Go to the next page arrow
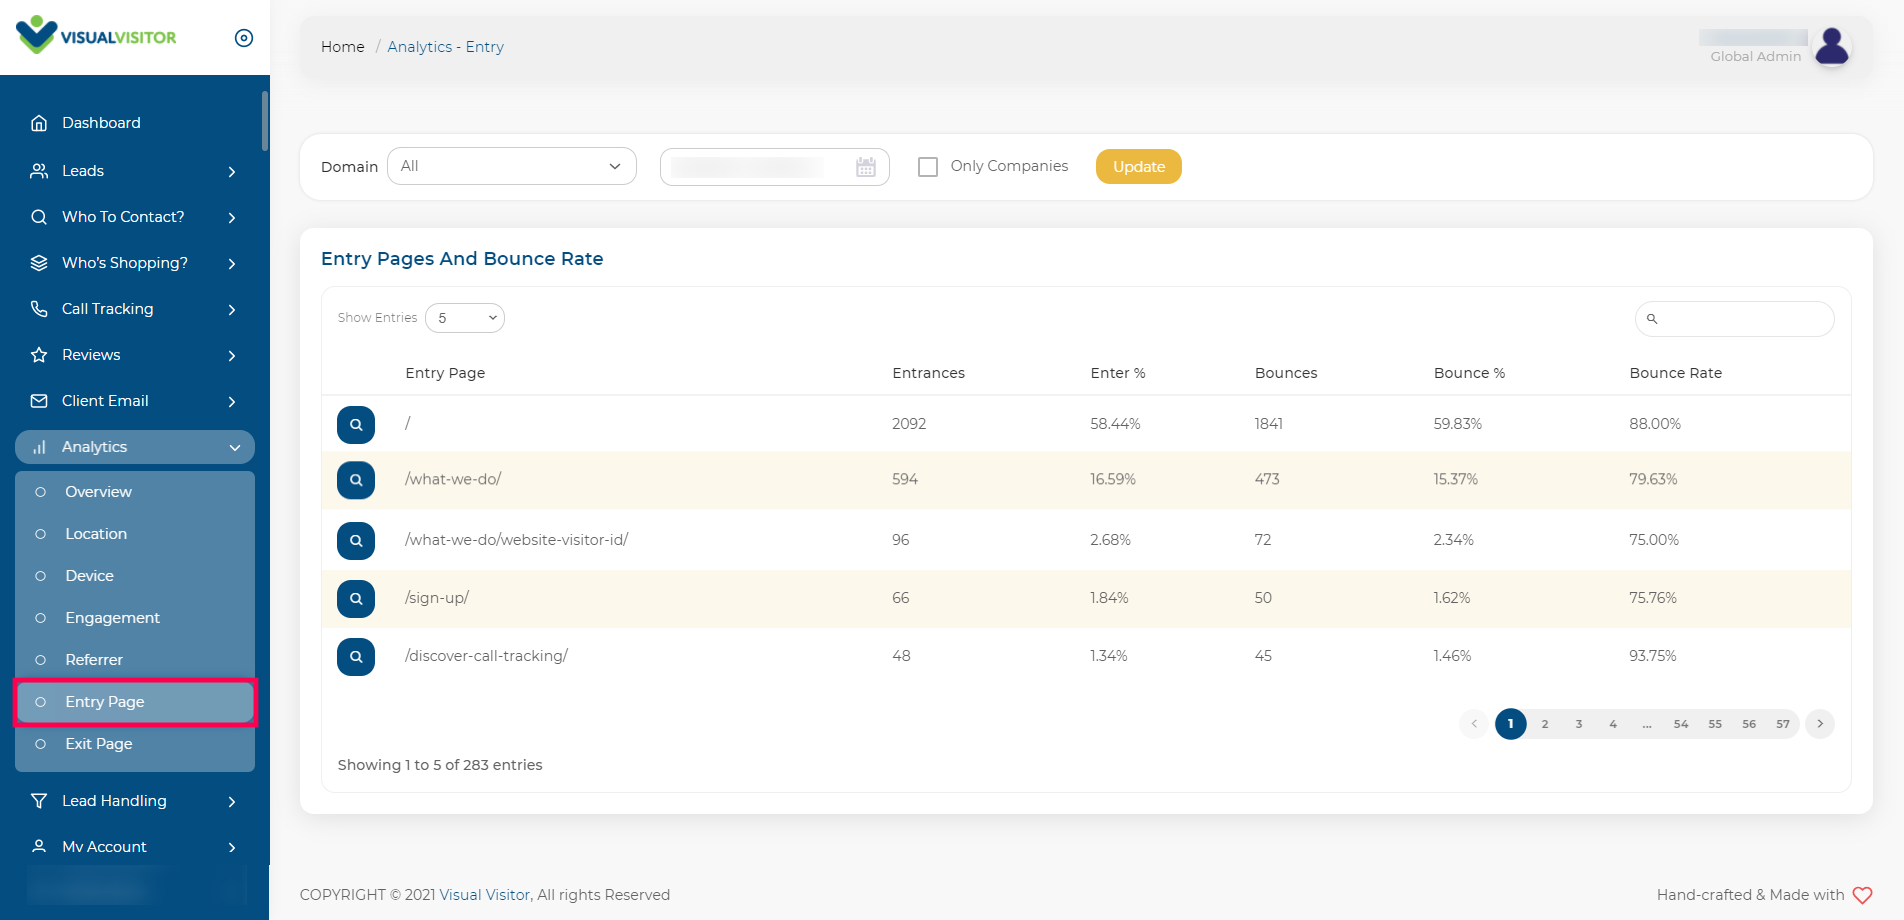1904x920 pixels. [1820, 724]
